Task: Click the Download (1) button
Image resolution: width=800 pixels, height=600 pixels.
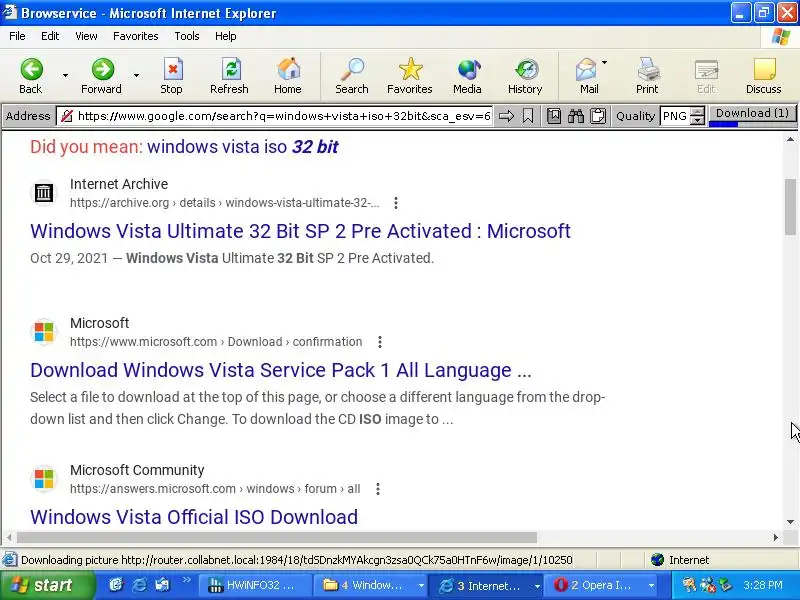Action: pyautogui.click(x=753, y=115)
